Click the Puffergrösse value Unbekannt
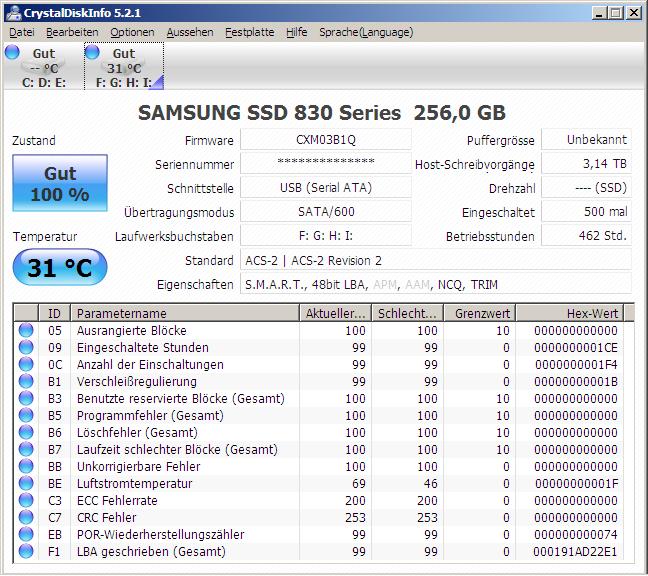 coord(586,140)
